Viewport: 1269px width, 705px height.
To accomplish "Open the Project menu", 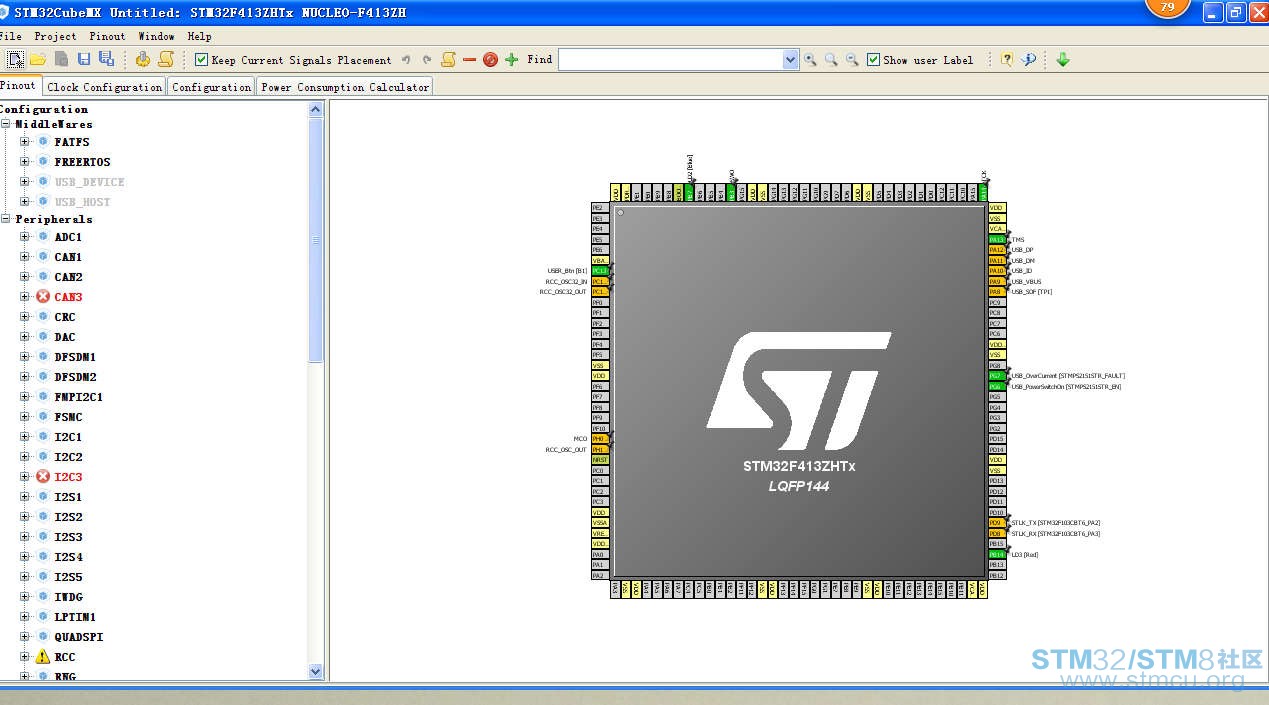I will point(55,36).
